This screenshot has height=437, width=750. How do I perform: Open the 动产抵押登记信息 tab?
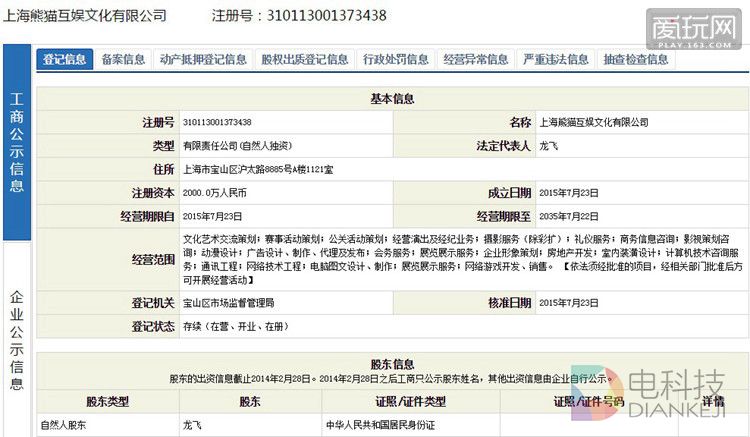point(203,60)
